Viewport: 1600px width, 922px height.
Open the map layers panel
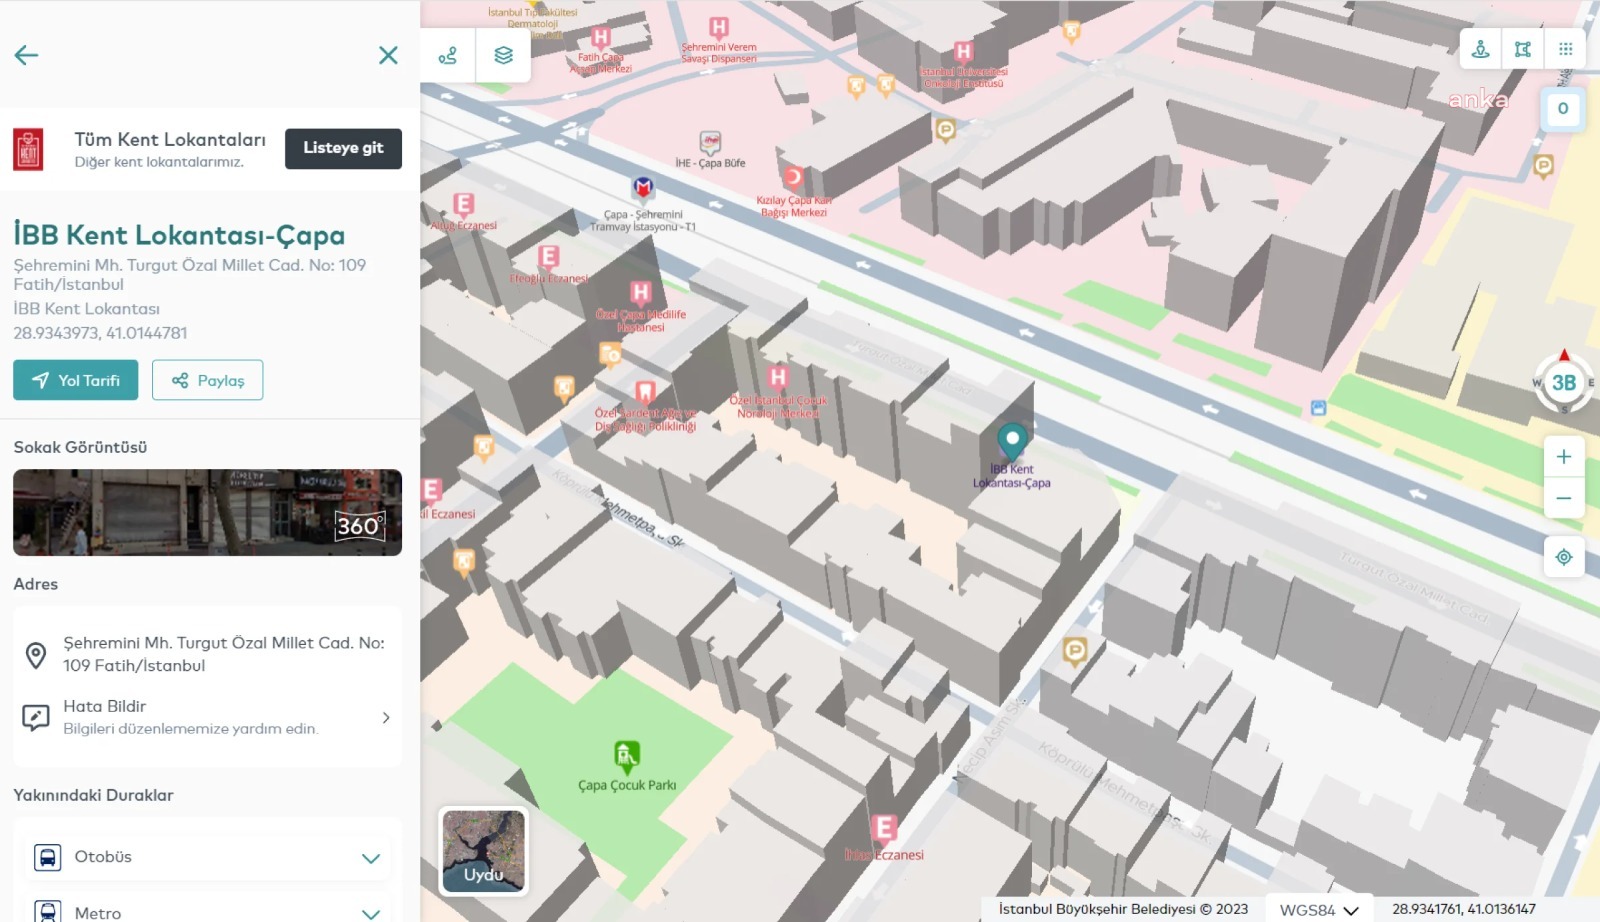tap(504, 56)
